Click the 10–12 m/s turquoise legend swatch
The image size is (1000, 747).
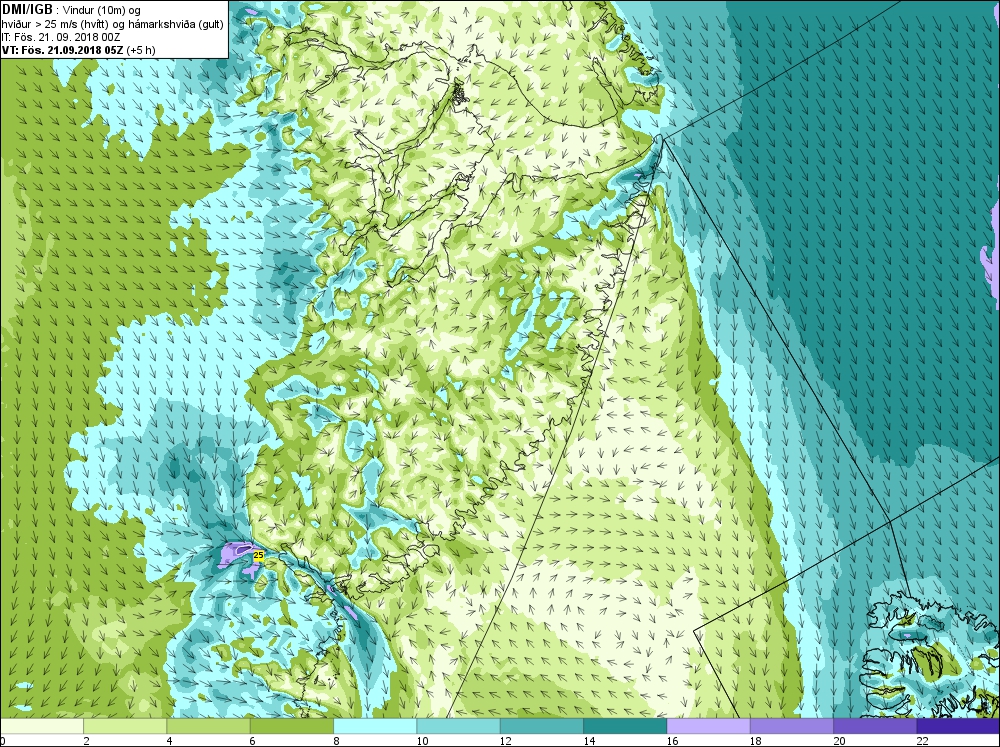(459, 726)
